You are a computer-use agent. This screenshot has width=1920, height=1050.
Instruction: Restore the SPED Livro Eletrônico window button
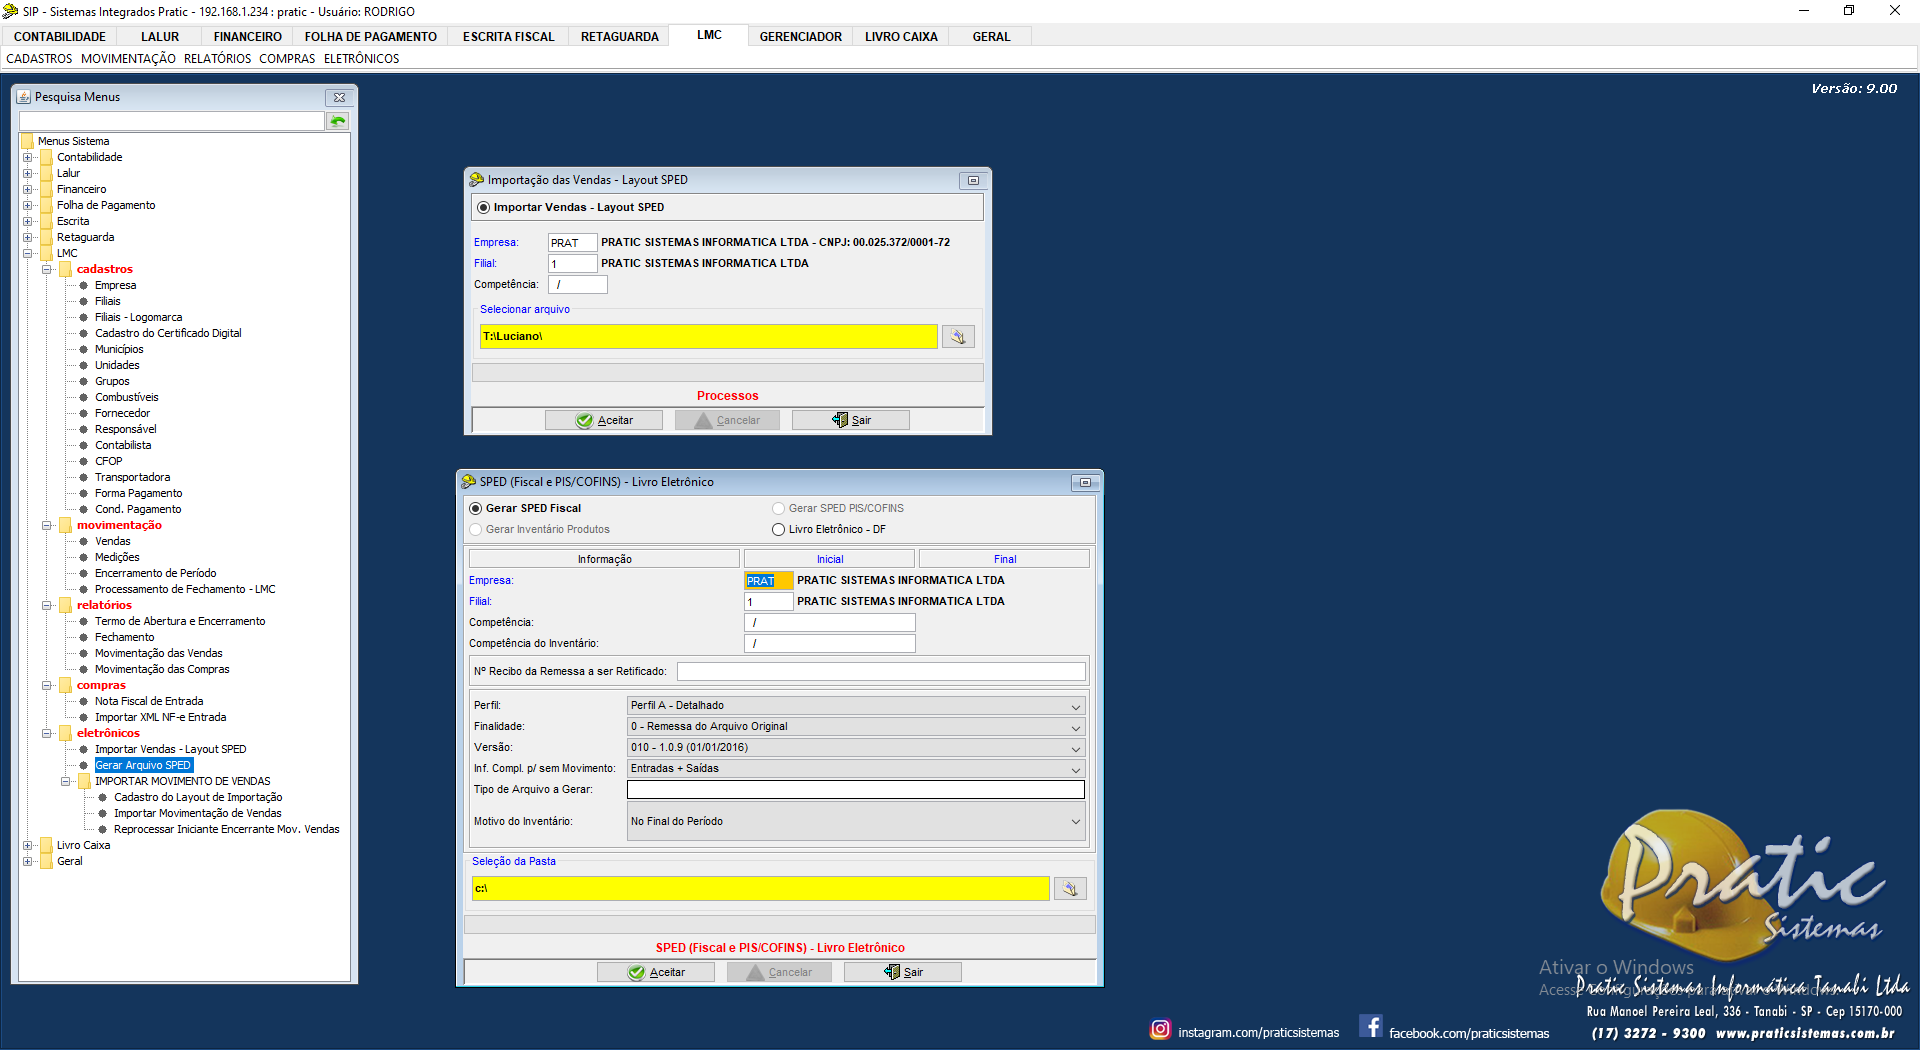pyautogui.click(x=1084, y=483)
